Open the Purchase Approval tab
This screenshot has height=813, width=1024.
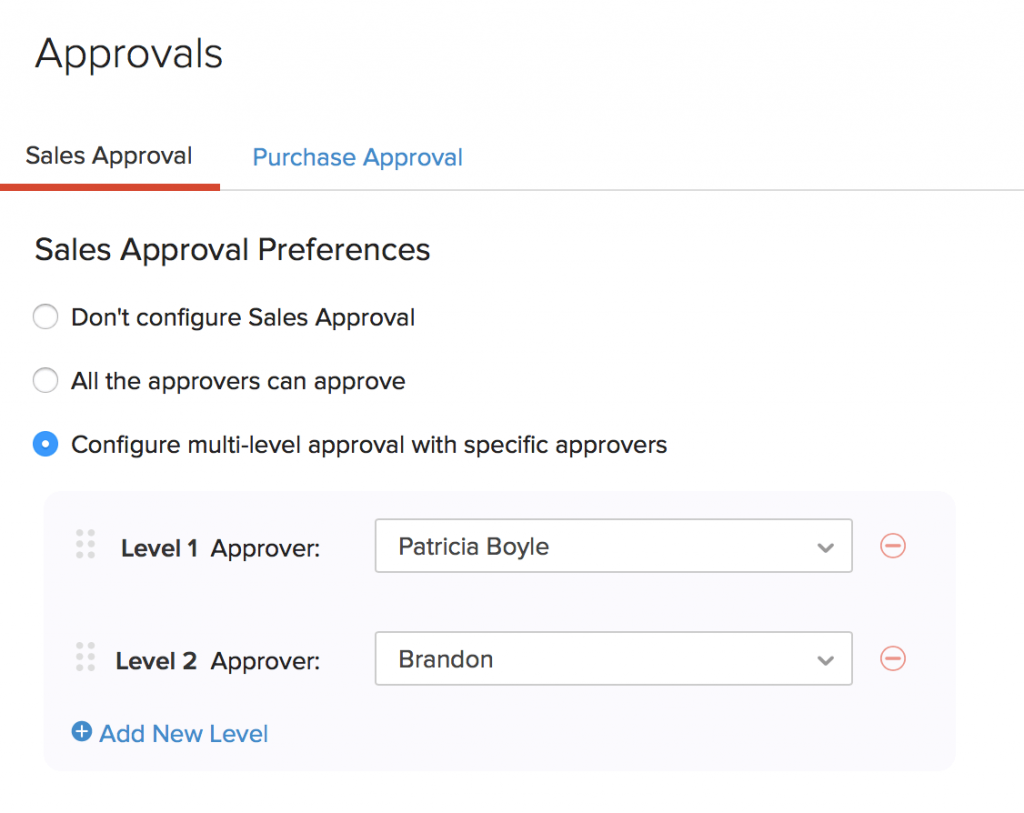tap(357, 157)
